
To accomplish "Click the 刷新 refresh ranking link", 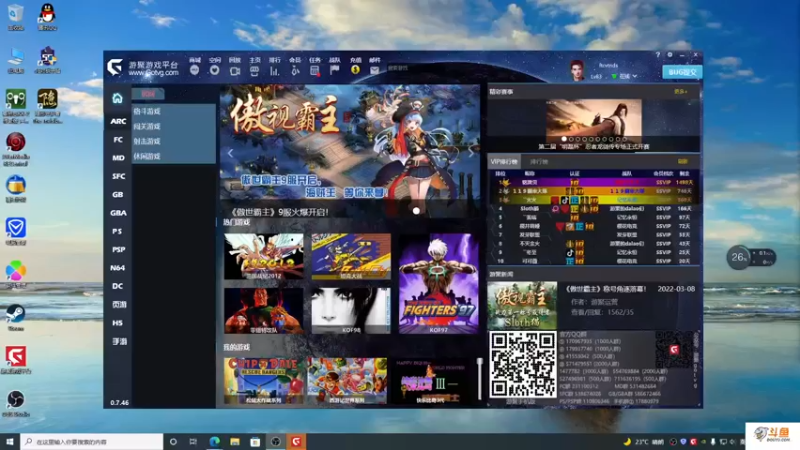I will click(683, 161).
